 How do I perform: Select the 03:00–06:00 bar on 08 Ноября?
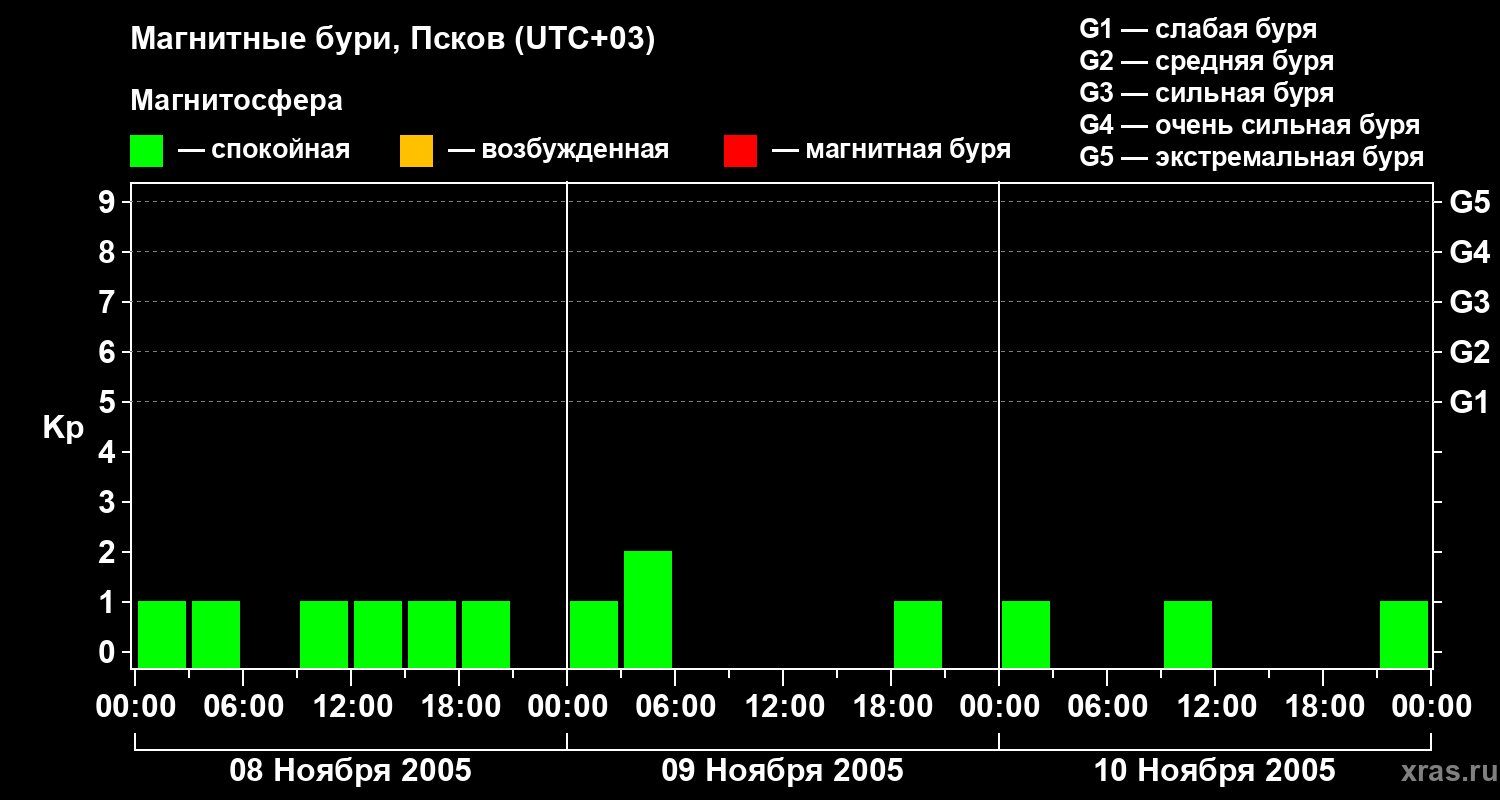click(x=216, y=634)
